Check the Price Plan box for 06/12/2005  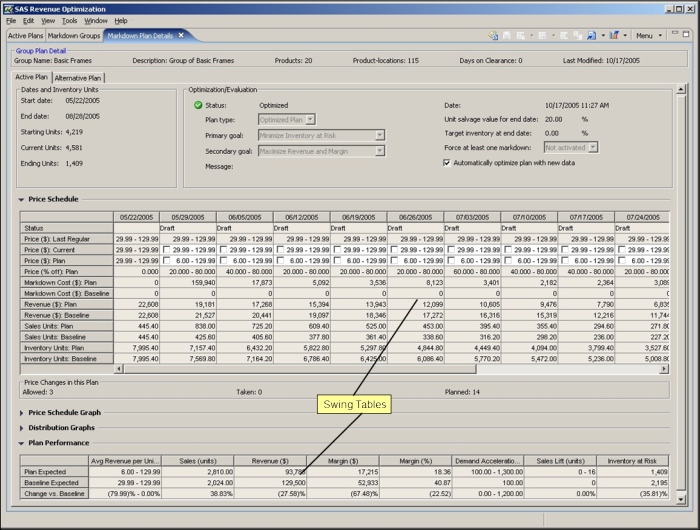pos(280,260)
